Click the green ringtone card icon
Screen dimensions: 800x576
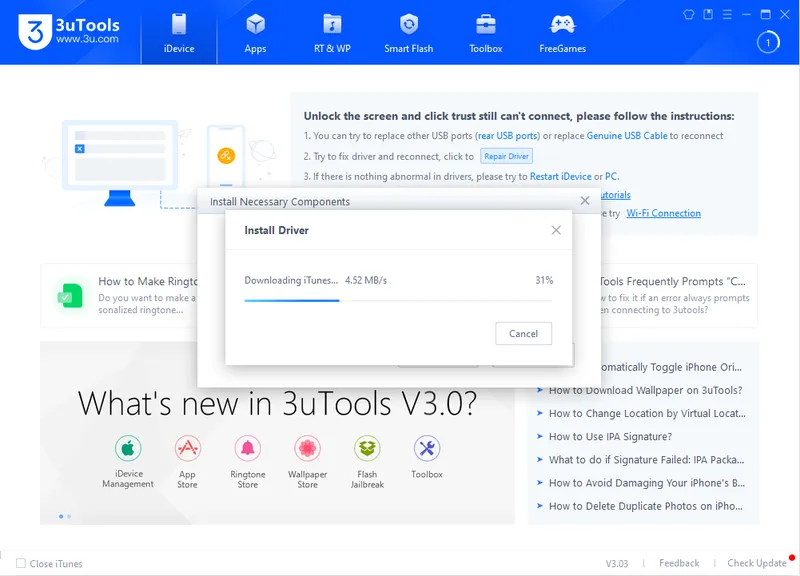(x=70, y=295)
